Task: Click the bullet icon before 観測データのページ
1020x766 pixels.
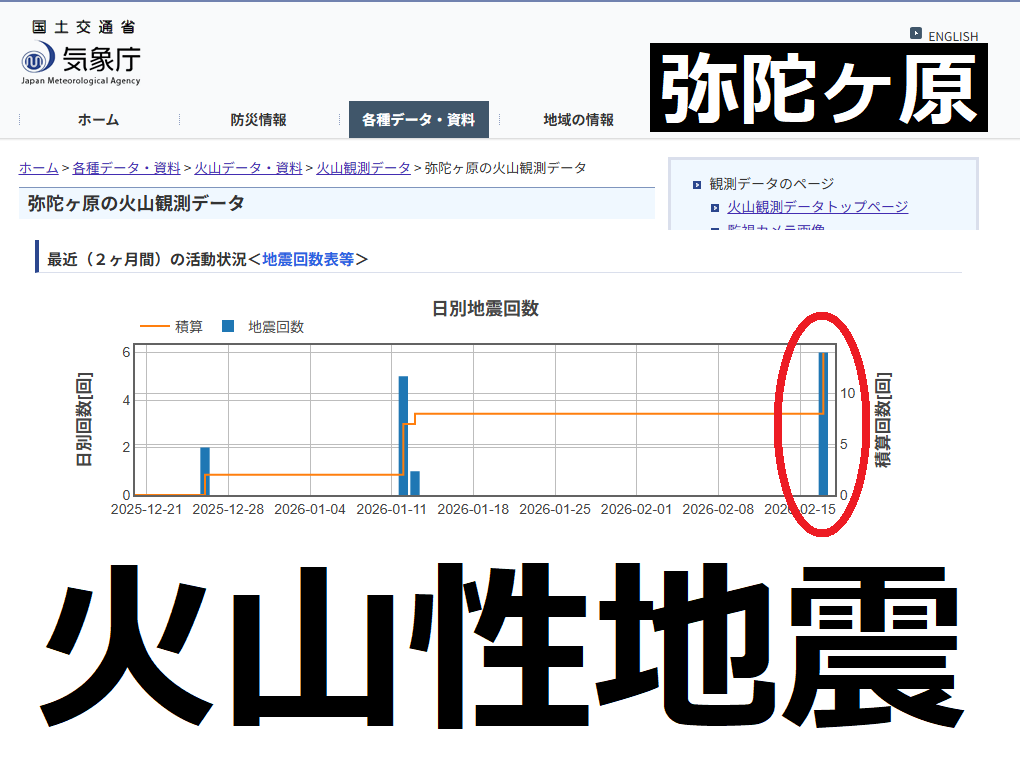Action: pyautogui.click(x=697, y=184)
